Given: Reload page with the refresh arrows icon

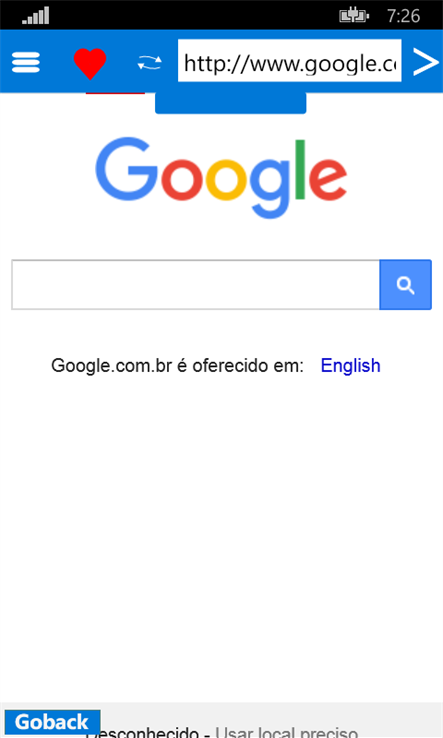Looking at the screenshot, I should (150, 63).
